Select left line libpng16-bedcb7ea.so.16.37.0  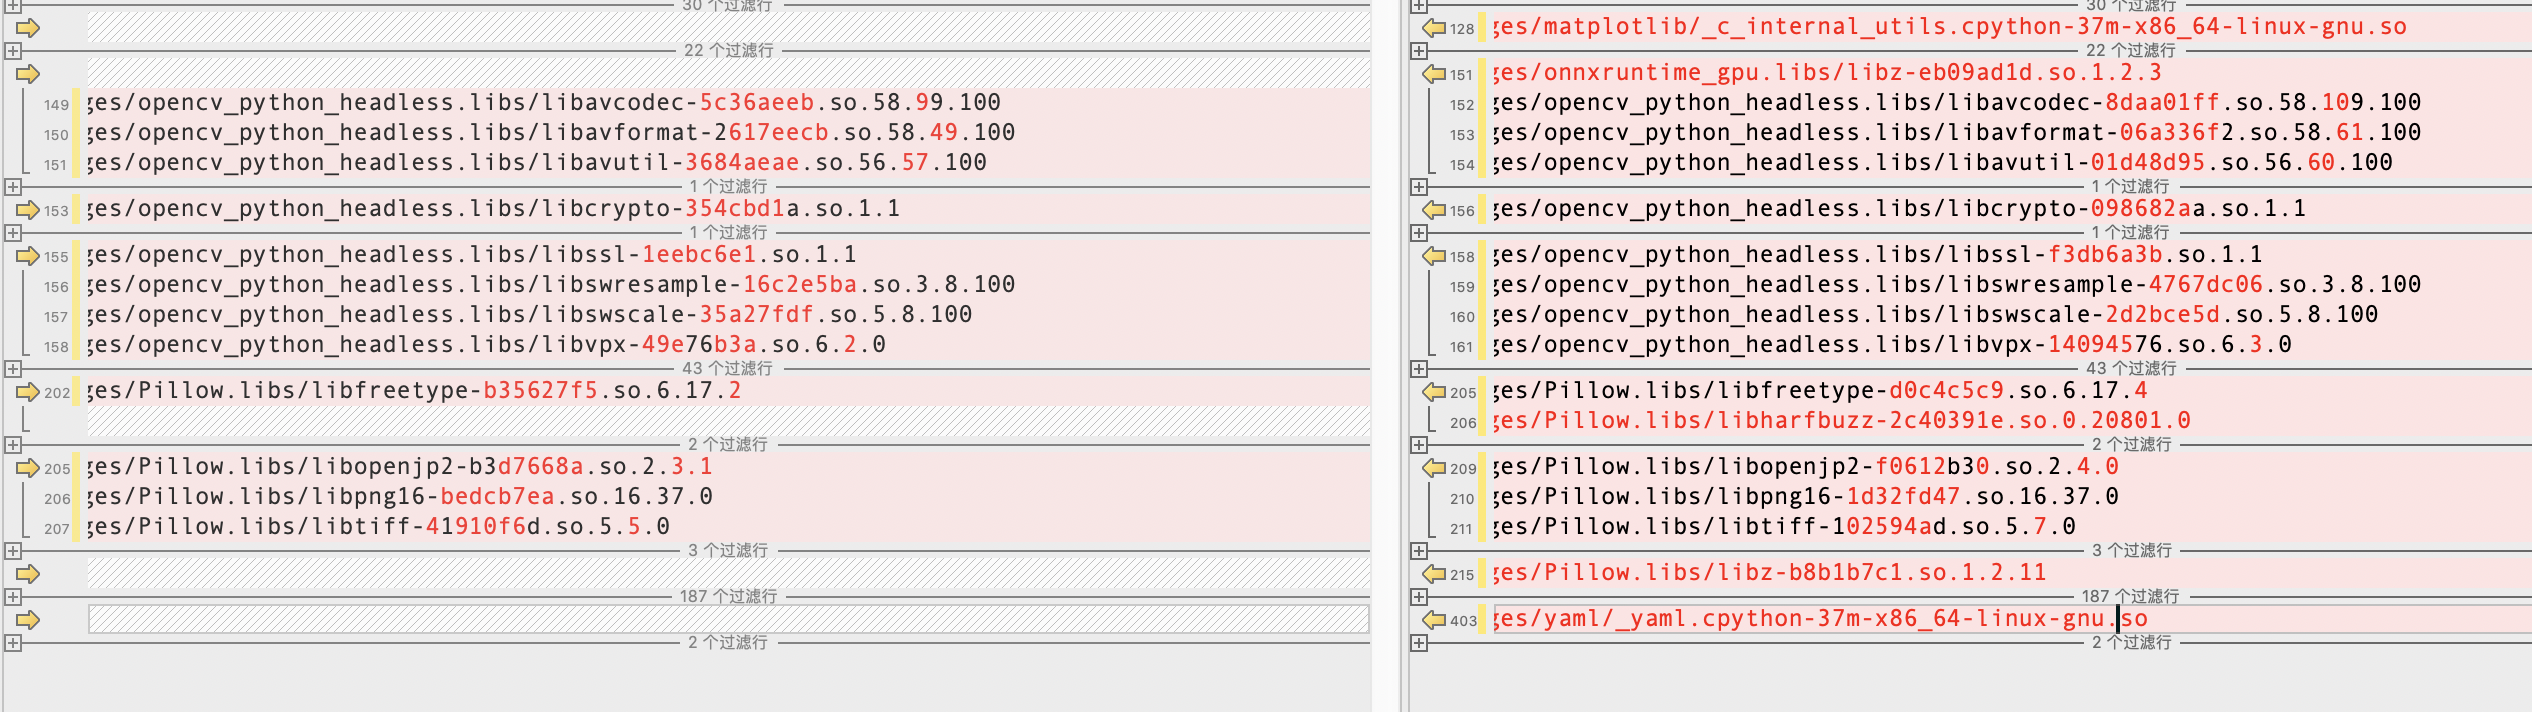[728, 497]
